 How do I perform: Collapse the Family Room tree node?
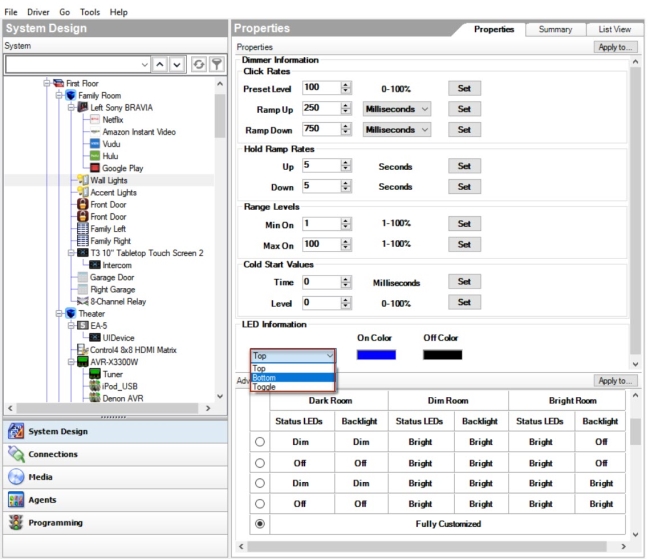tap(59, 95)
